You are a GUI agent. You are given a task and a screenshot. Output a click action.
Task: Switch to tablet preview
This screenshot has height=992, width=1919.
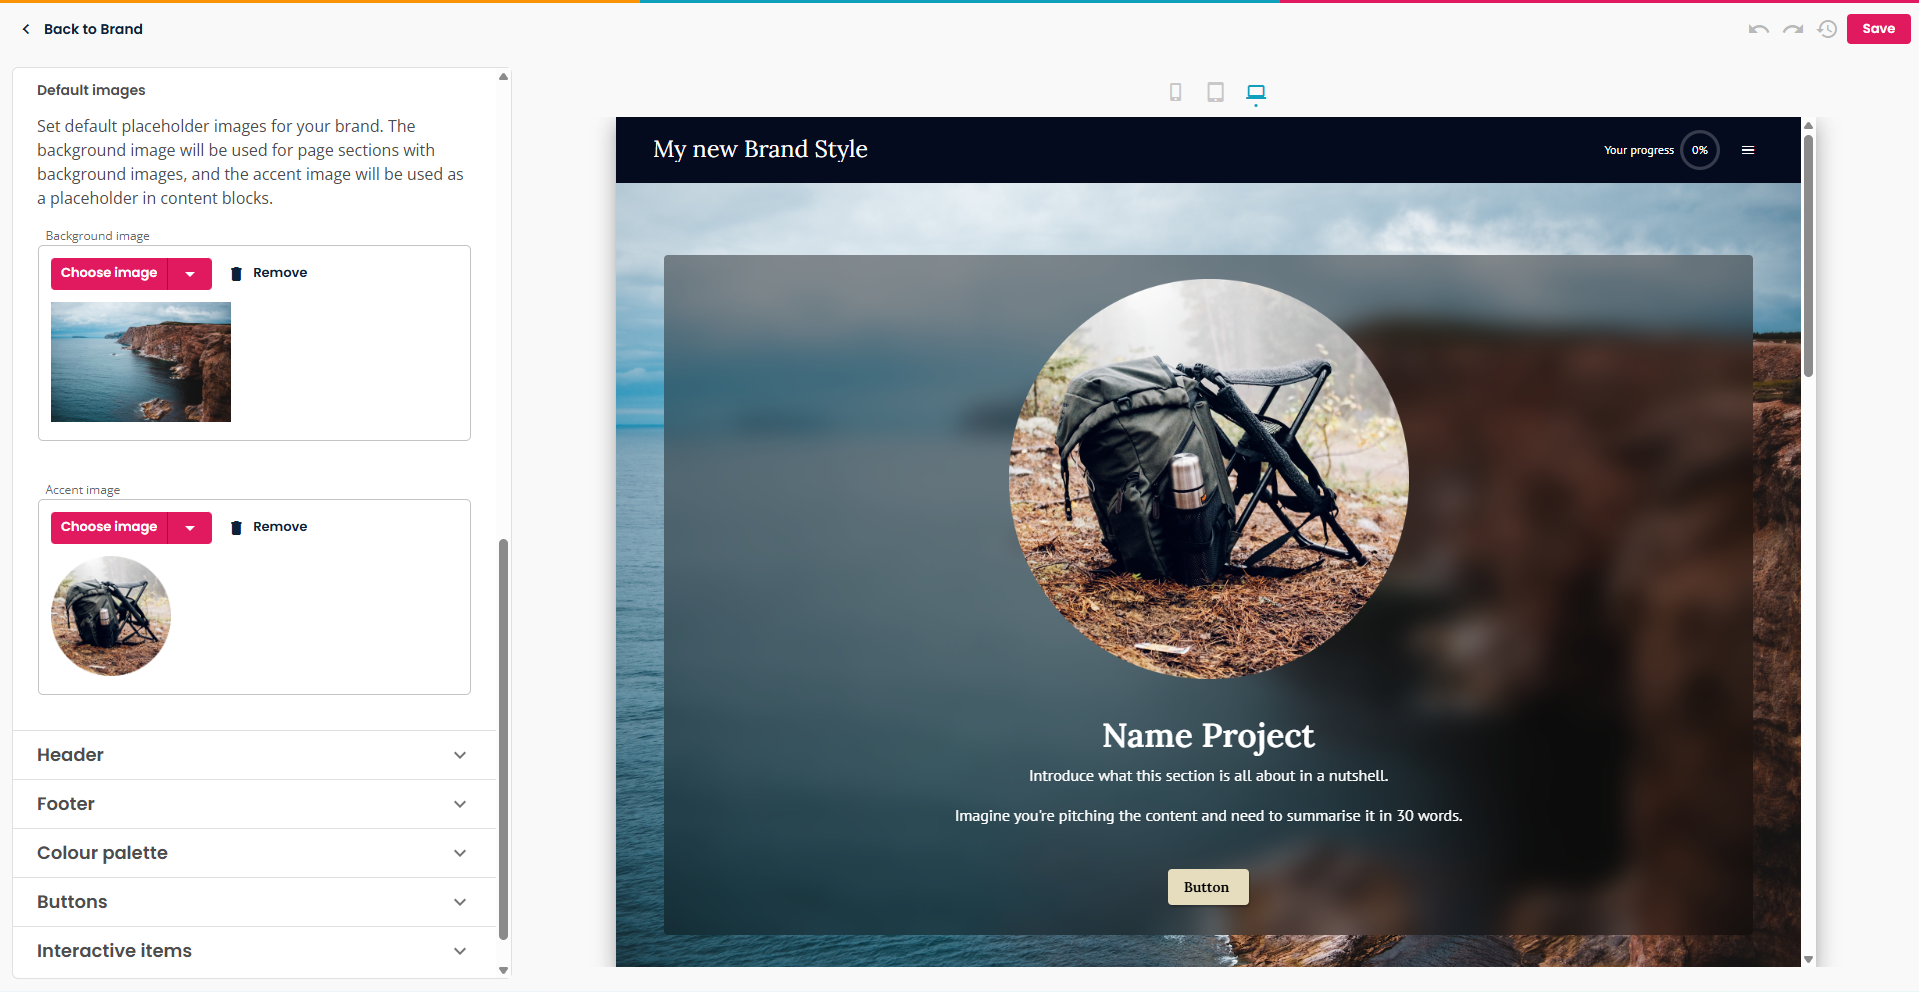click(1215, 92)
